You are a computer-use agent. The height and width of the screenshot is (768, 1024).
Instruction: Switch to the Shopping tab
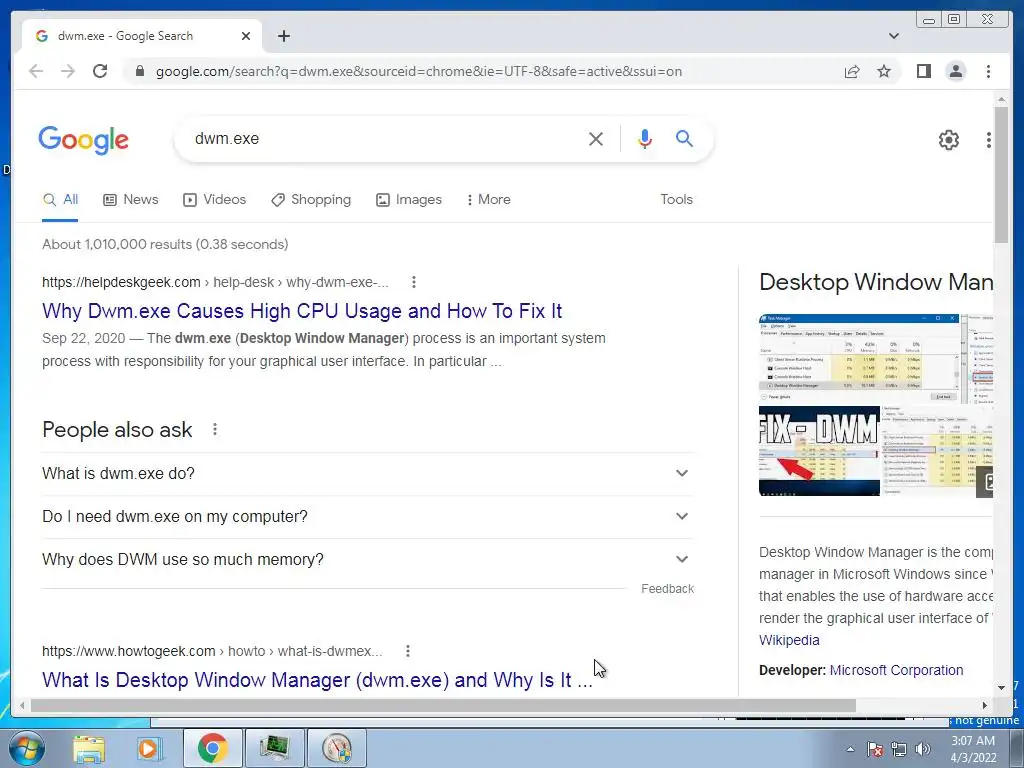click(x=311, y=200)
